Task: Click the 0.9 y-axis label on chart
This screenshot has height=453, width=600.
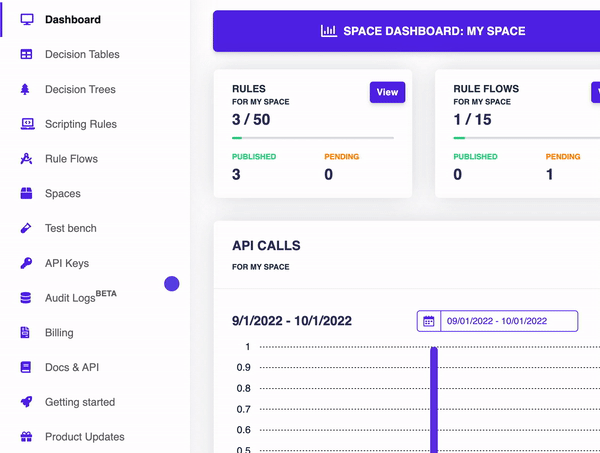Action: click(243, 367)
